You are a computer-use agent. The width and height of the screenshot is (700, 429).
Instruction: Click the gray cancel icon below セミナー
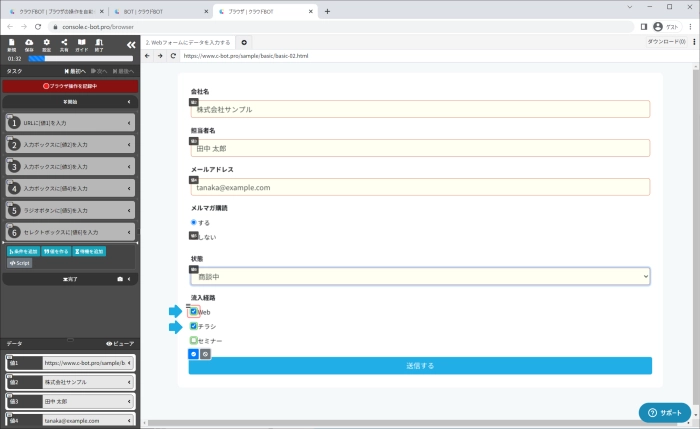pos(205,354)
